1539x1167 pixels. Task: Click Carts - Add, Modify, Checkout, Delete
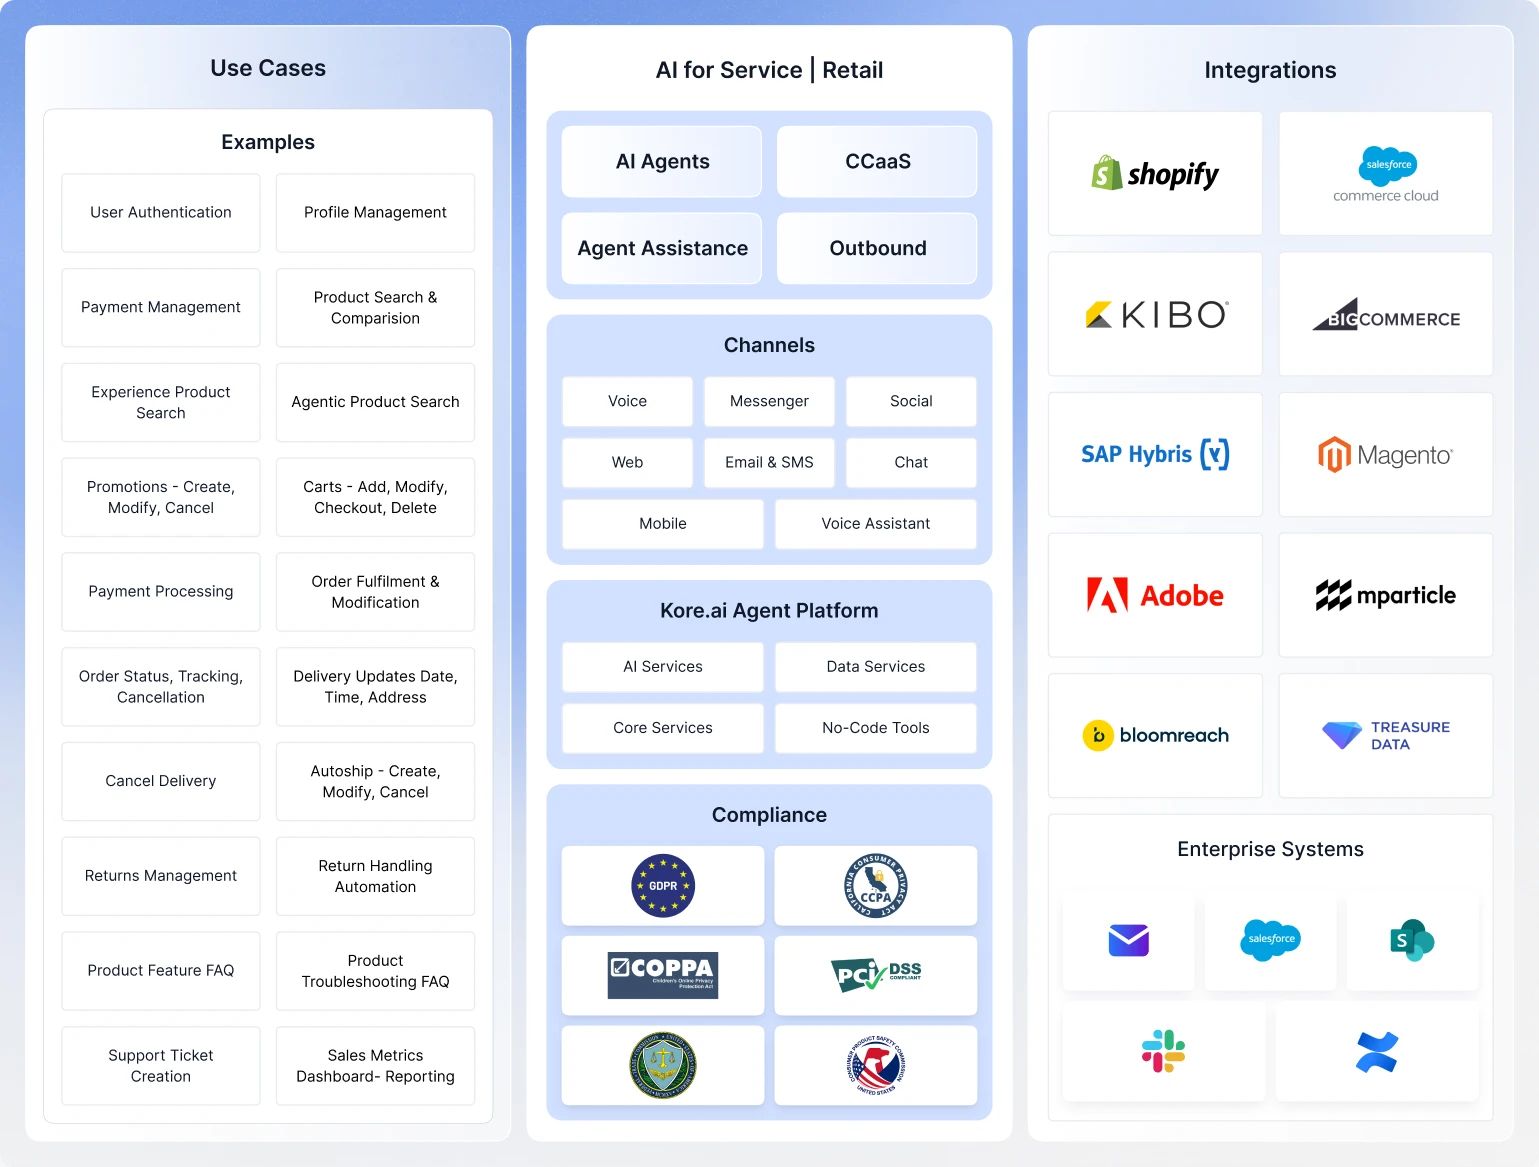point(375,497)
